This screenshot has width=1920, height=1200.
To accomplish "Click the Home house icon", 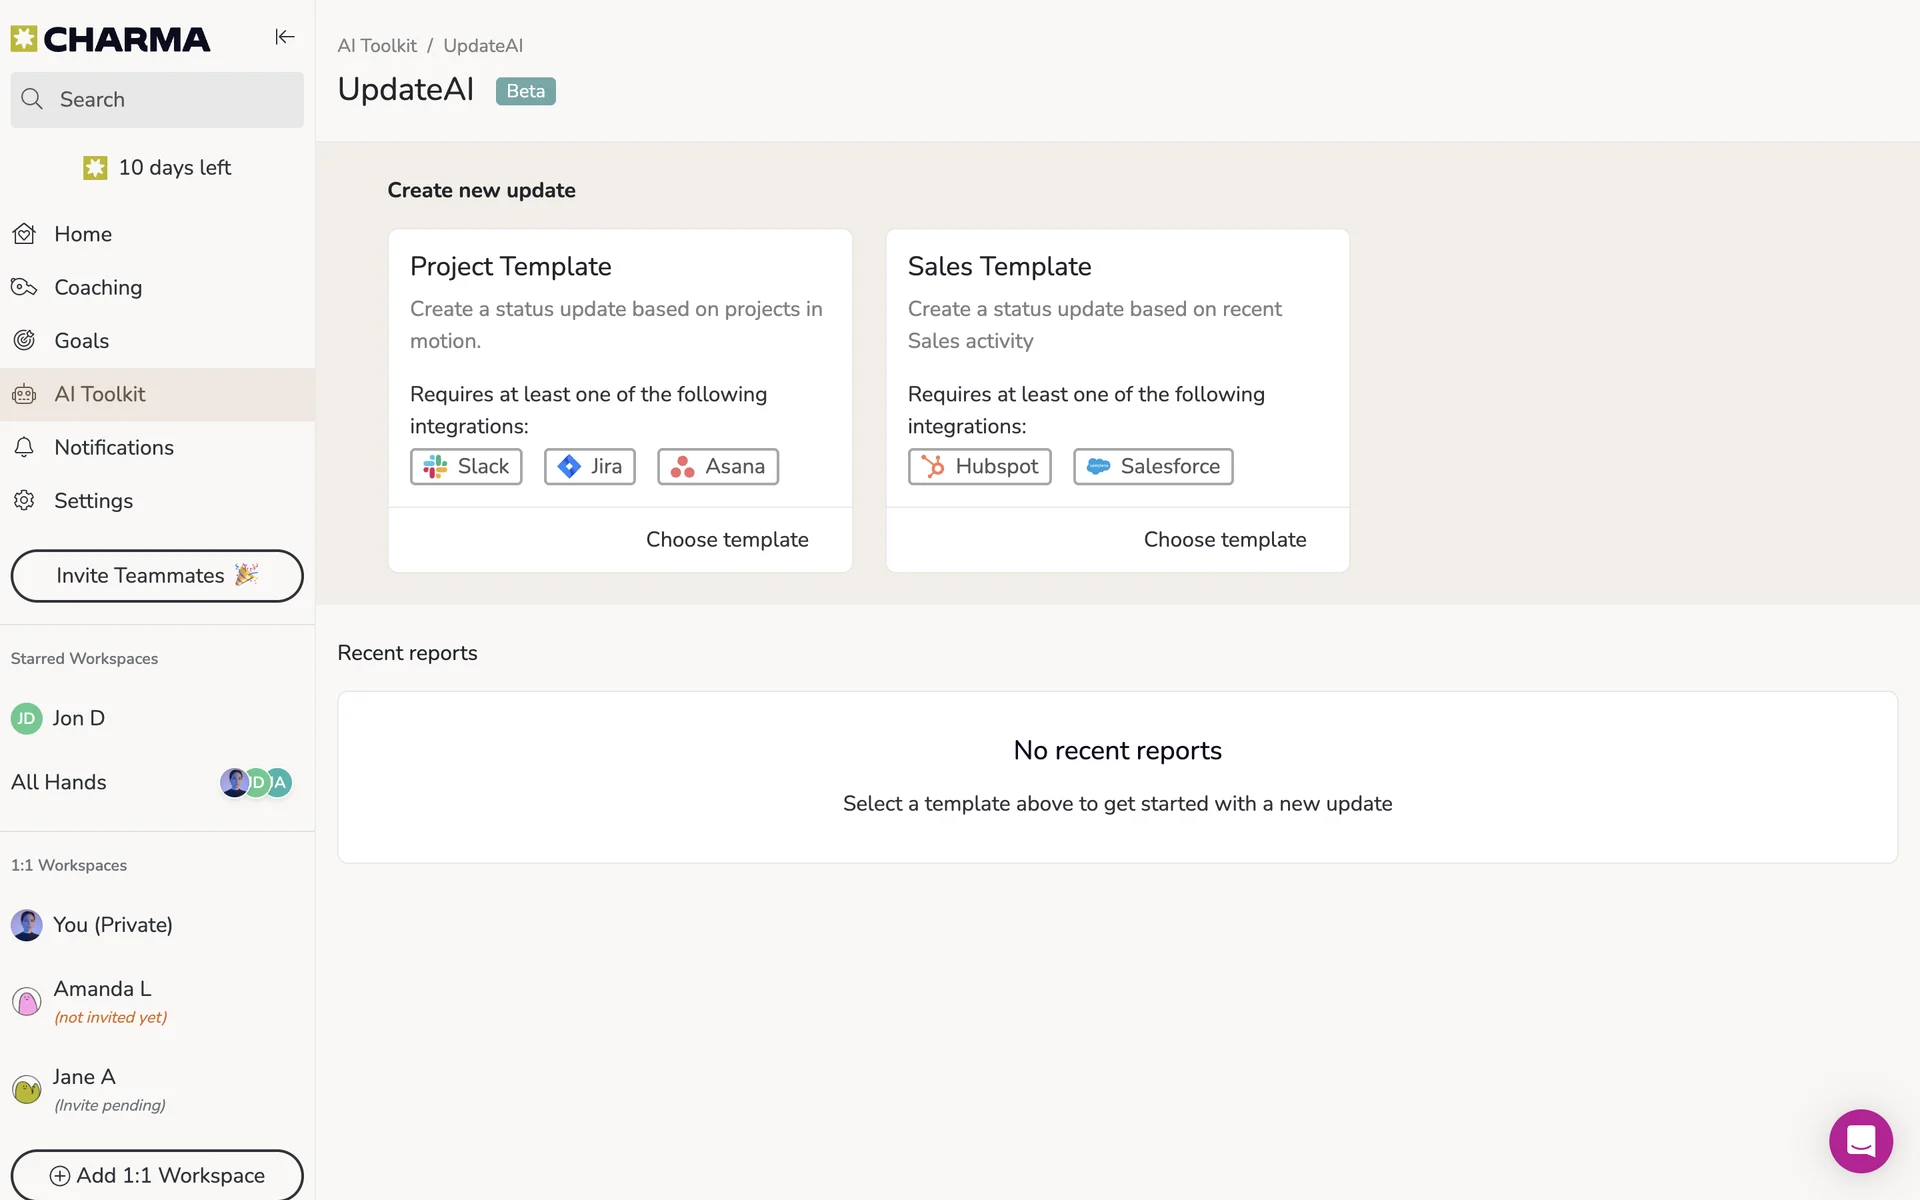I will 24,234.
